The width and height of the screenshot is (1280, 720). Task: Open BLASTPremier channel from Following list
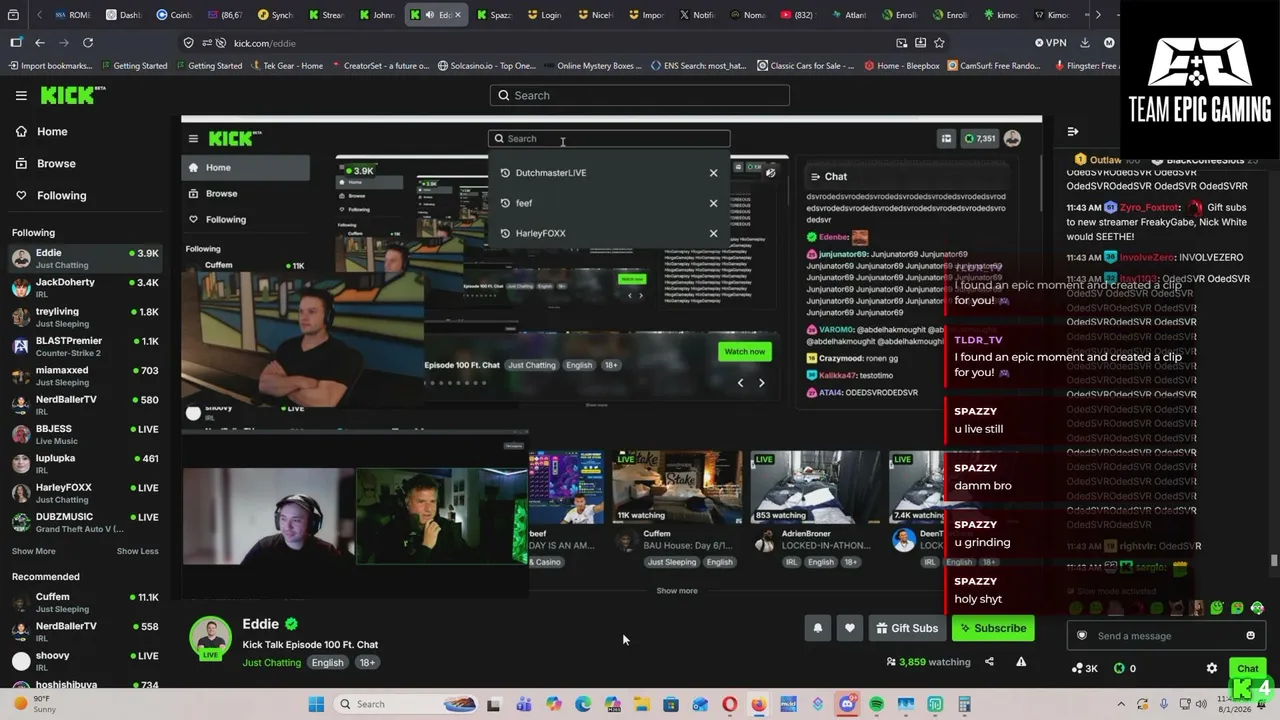coord(84,346)
